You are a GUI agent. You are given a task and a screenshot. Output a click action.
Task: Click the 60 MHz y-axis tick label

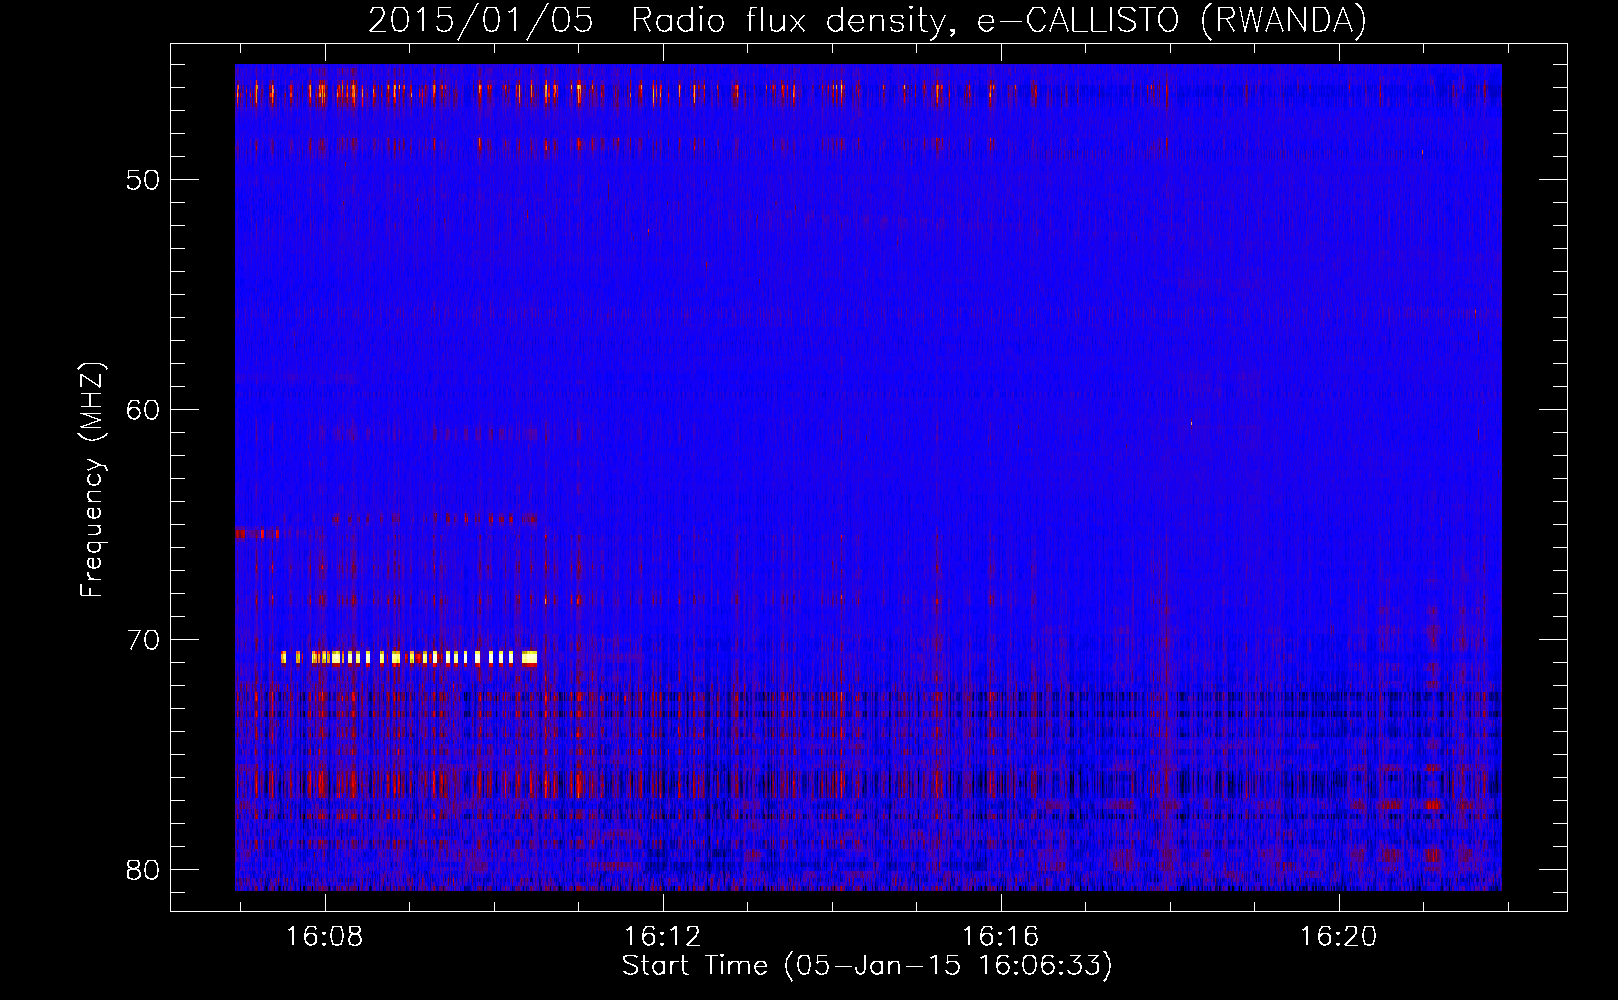pos(143,410)
